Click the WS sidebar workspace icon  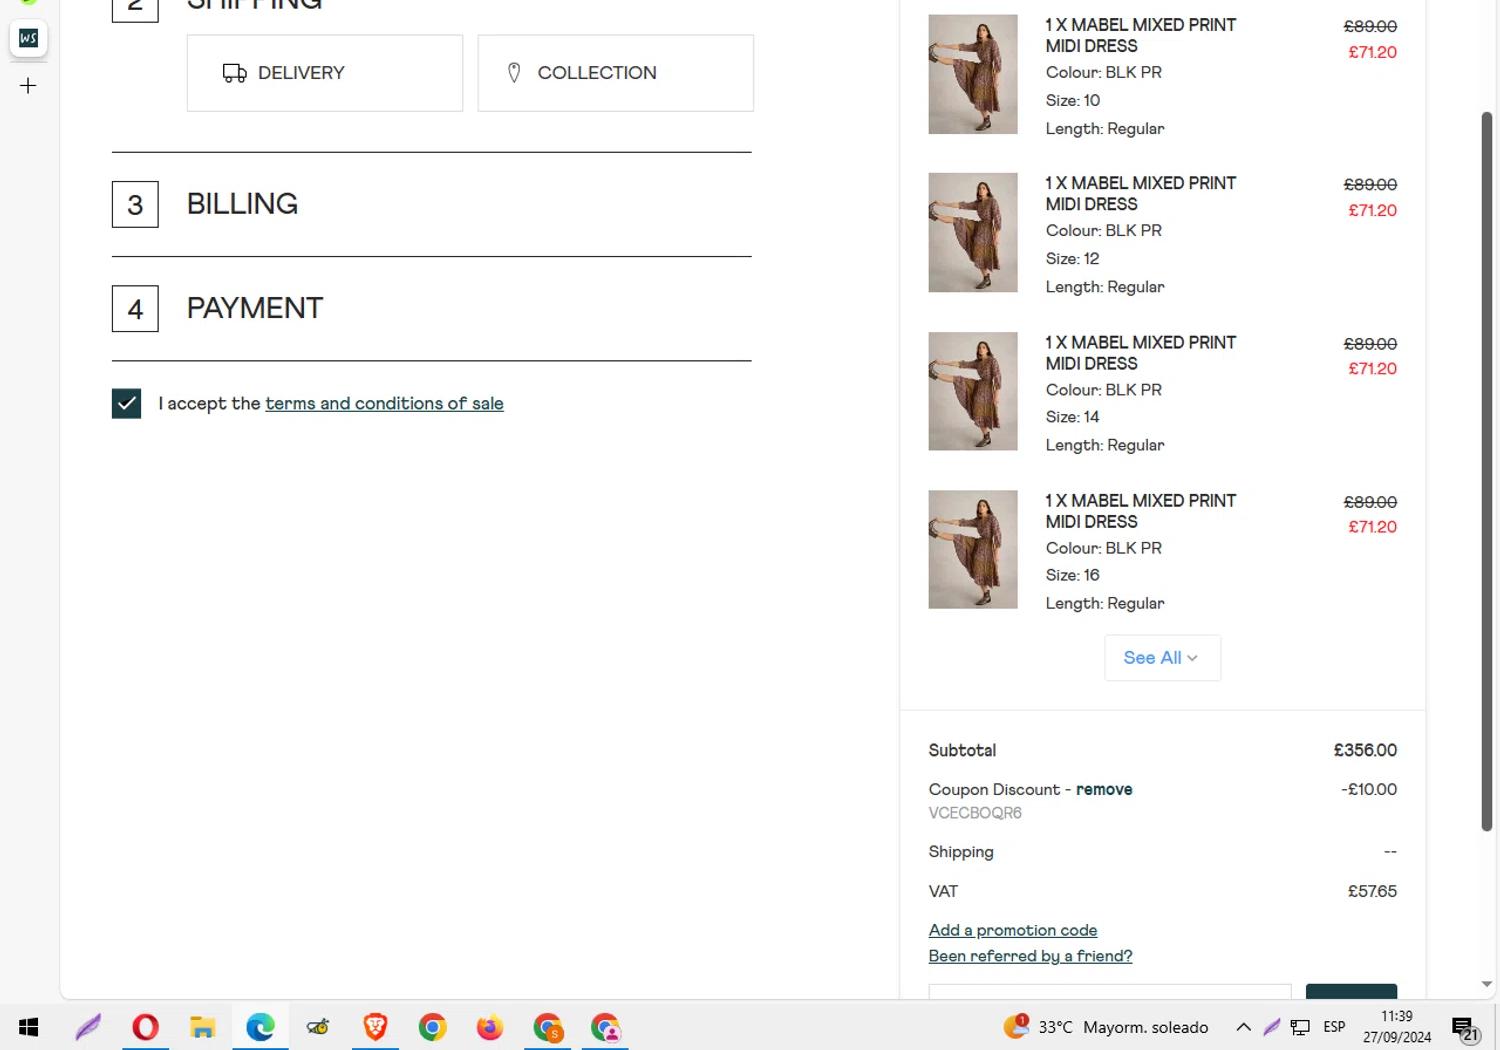tap(28, 38)
